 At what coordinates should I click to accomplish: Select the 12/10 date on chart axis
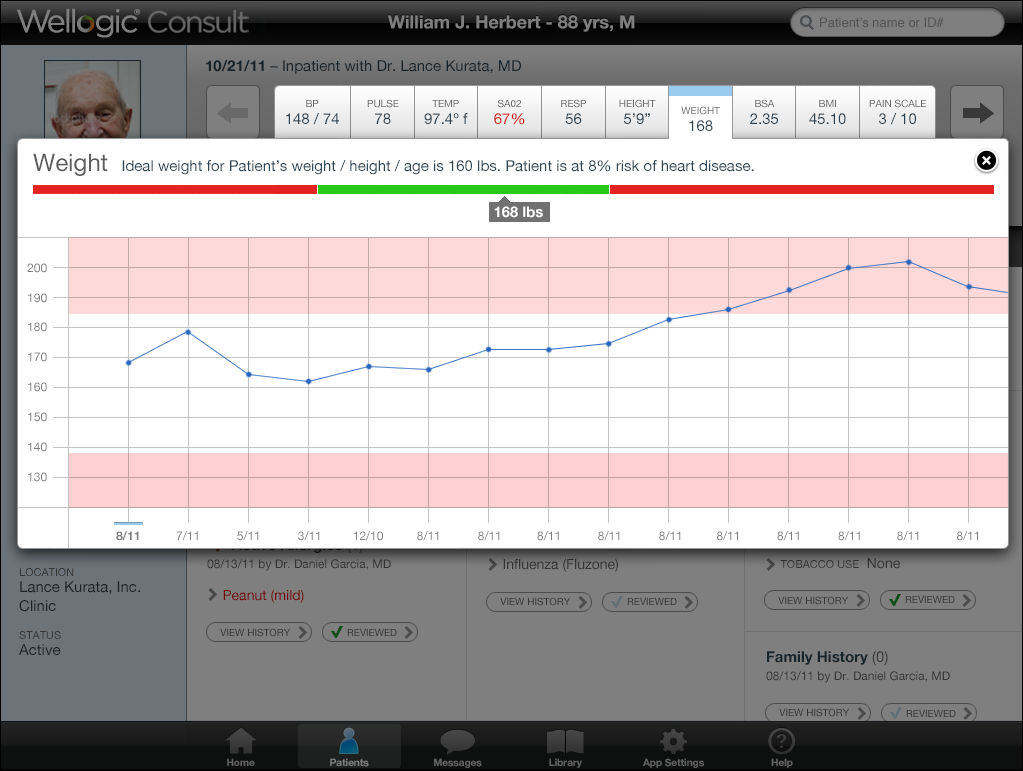tap(368, 536)
